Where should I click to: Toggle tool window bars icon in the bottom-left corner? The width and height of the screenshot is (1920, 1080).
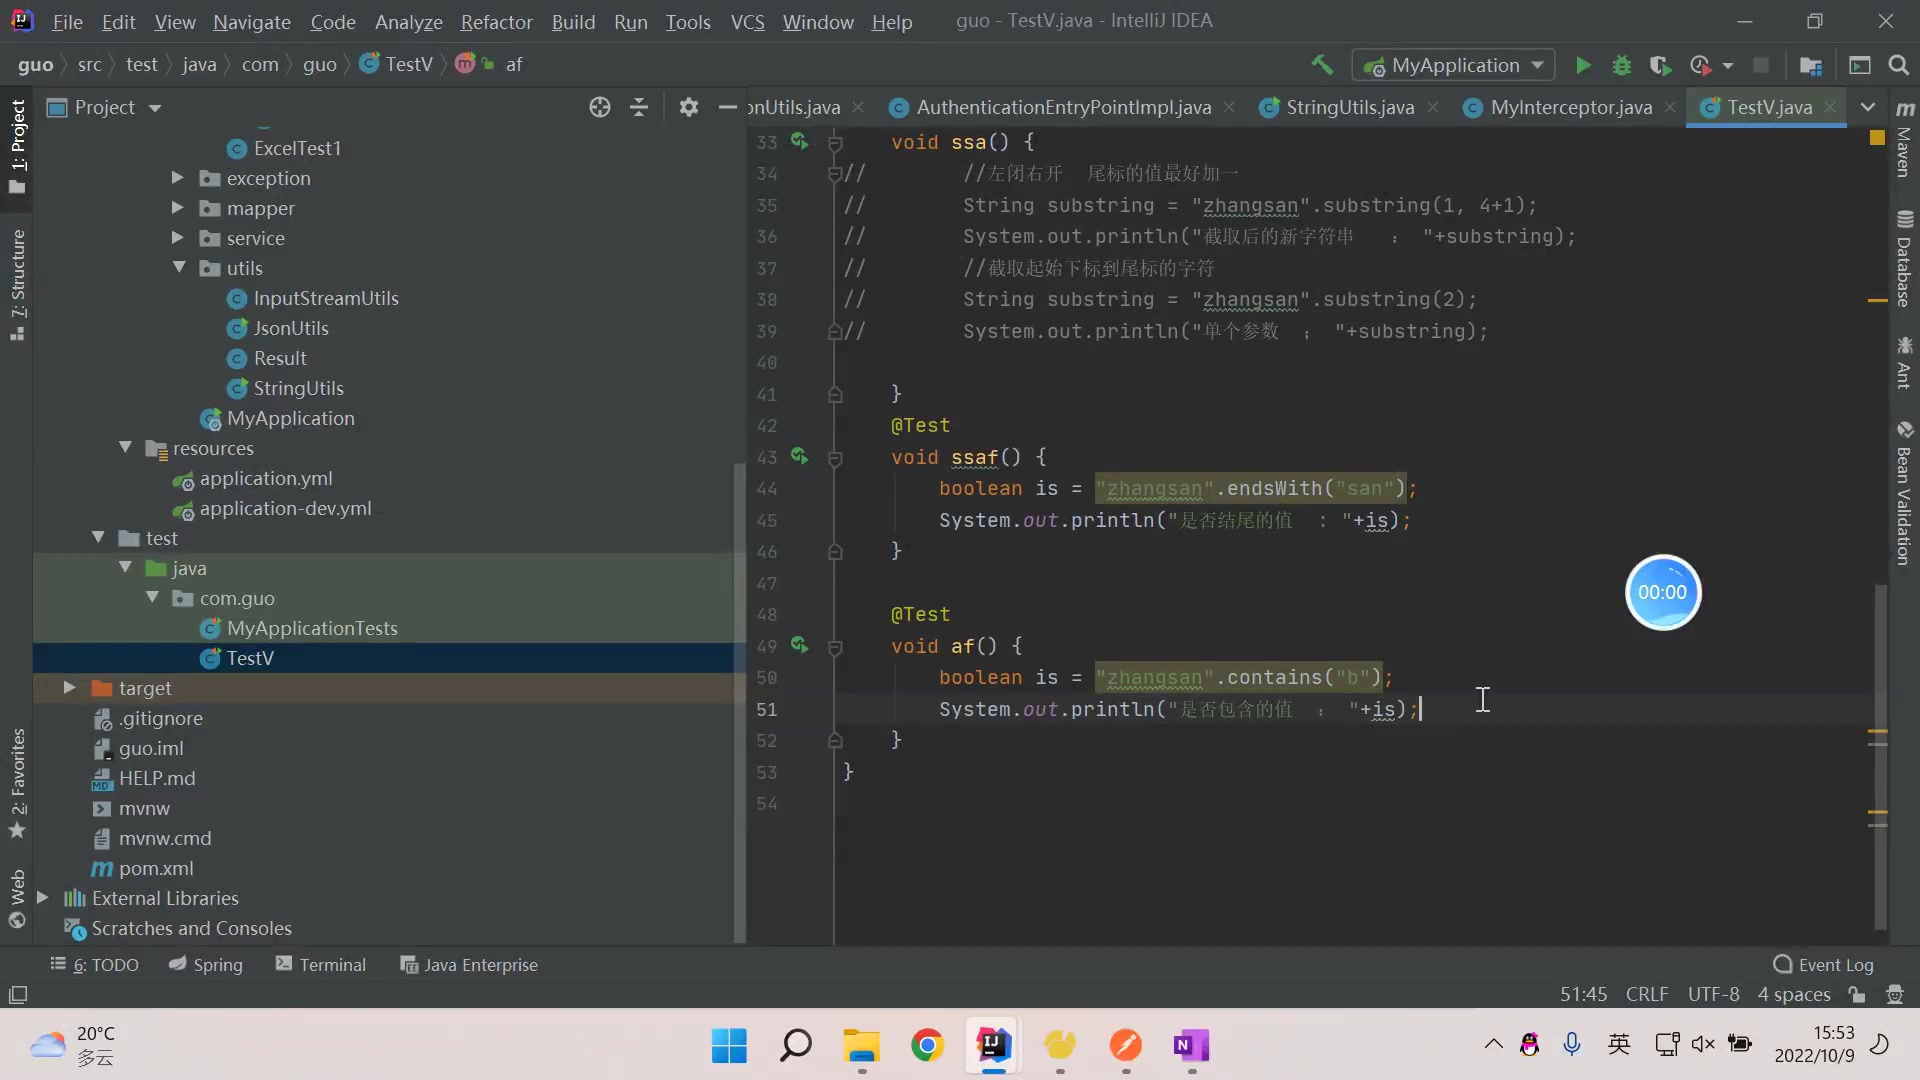pos(18,994)
